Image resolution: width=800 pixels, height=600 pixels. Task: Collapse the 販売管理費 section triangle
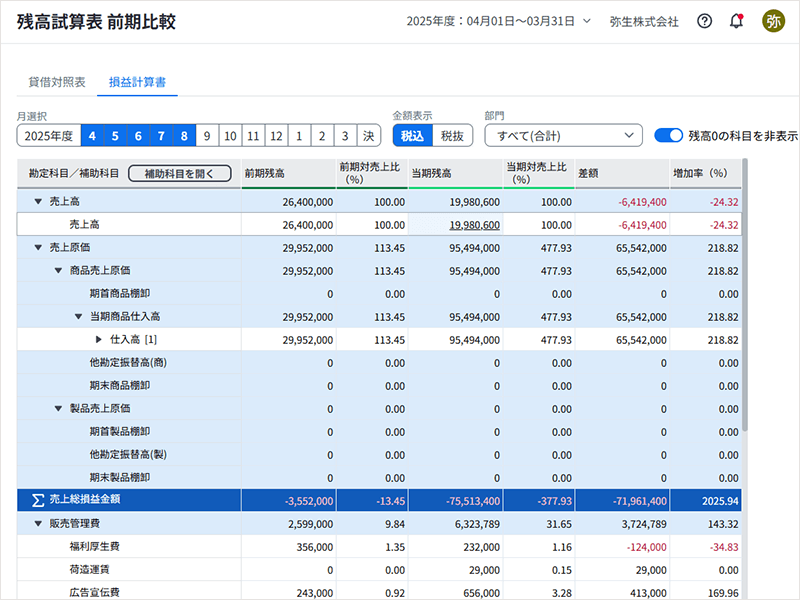point(38,522)
